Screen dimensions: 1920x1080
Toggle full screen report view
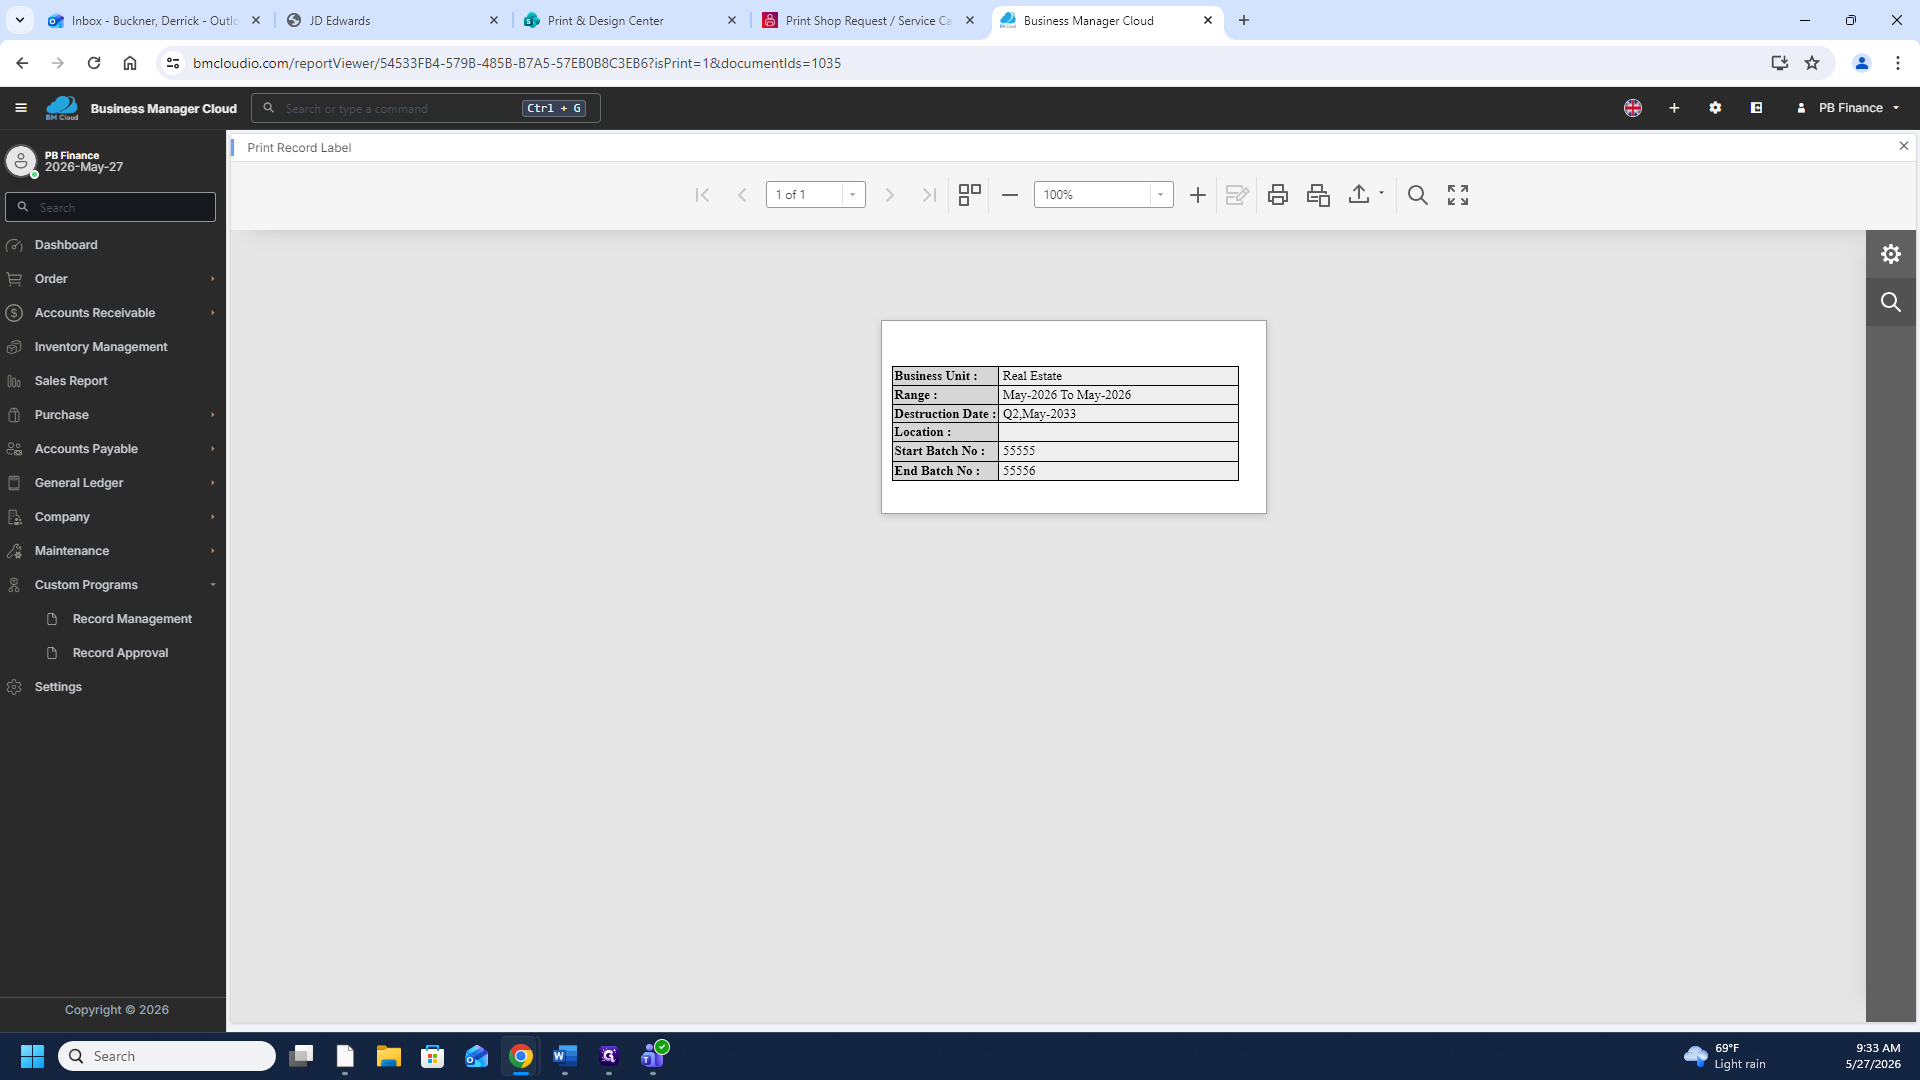(x=1458, y=195)
